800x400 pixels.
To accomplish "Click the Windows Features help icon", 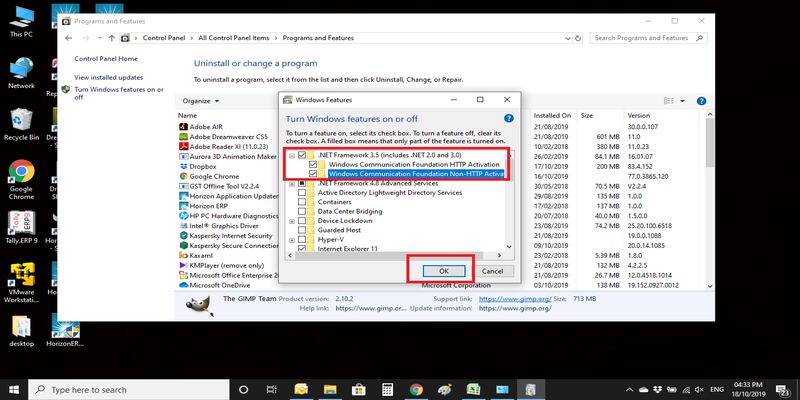I will click(x=509, y=118).
